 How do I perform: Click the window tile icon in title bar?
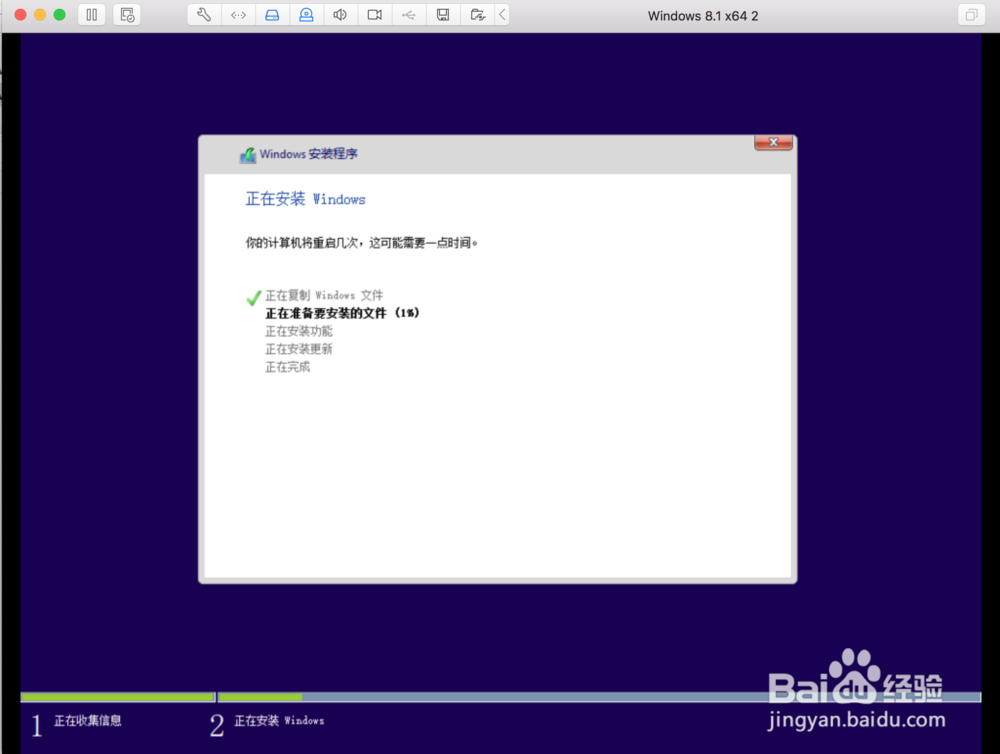pyautogui.click(x=970, y=14)
